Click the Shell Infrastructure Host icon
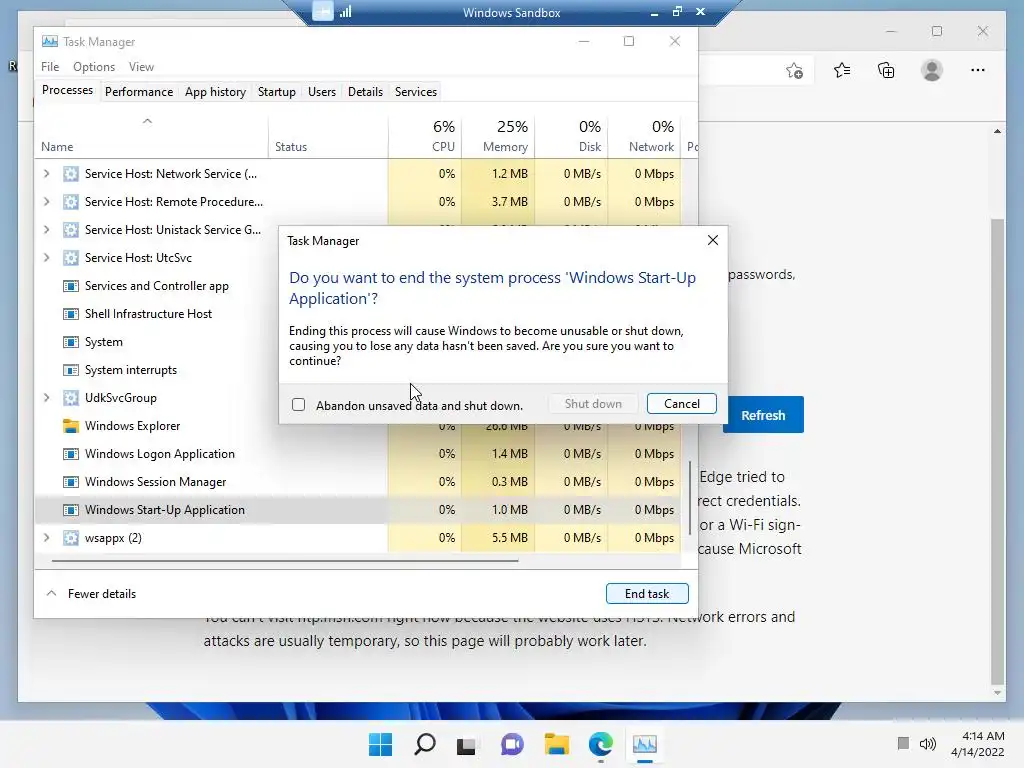The image size is (1024, 768). (x=71, y=314)
